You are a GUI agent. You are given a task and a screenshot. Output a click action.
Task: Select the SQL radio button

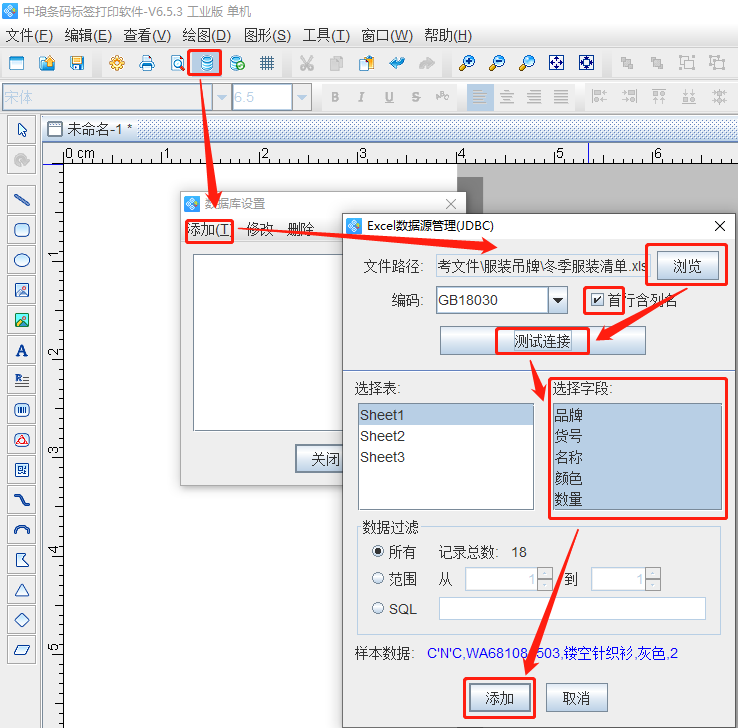378,608
